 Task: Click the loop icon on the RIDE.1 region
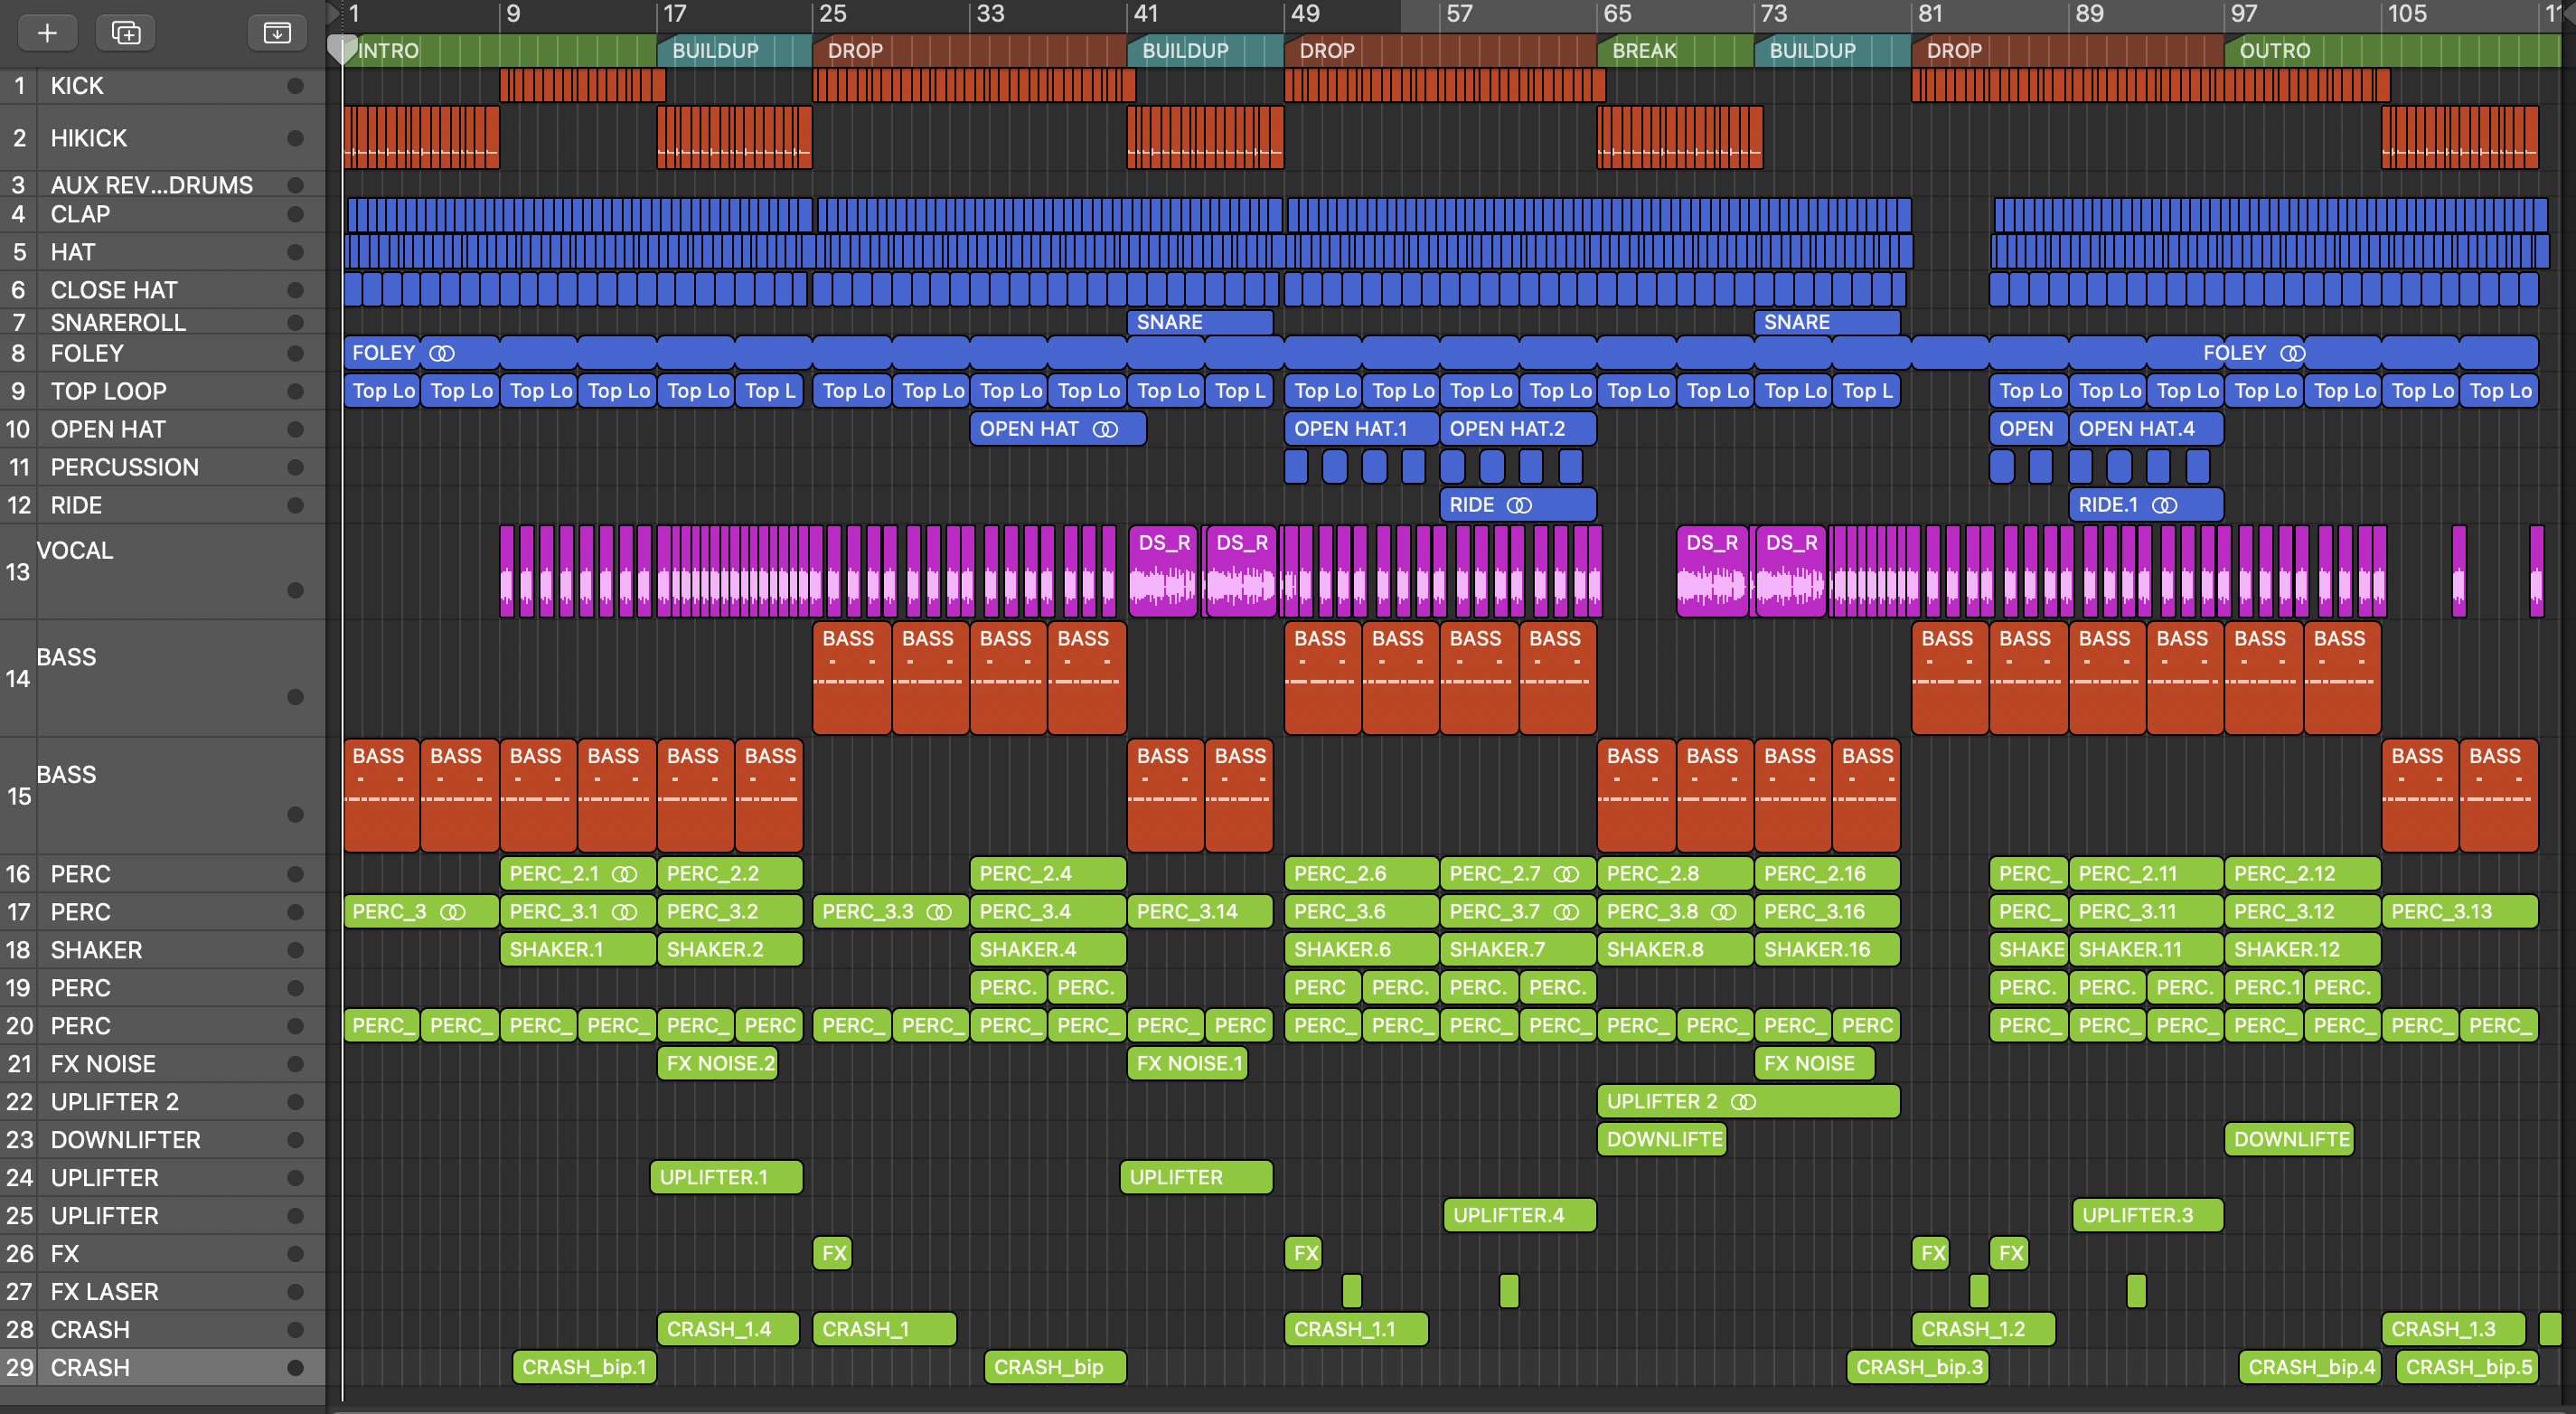click(x=2164, y=505)
